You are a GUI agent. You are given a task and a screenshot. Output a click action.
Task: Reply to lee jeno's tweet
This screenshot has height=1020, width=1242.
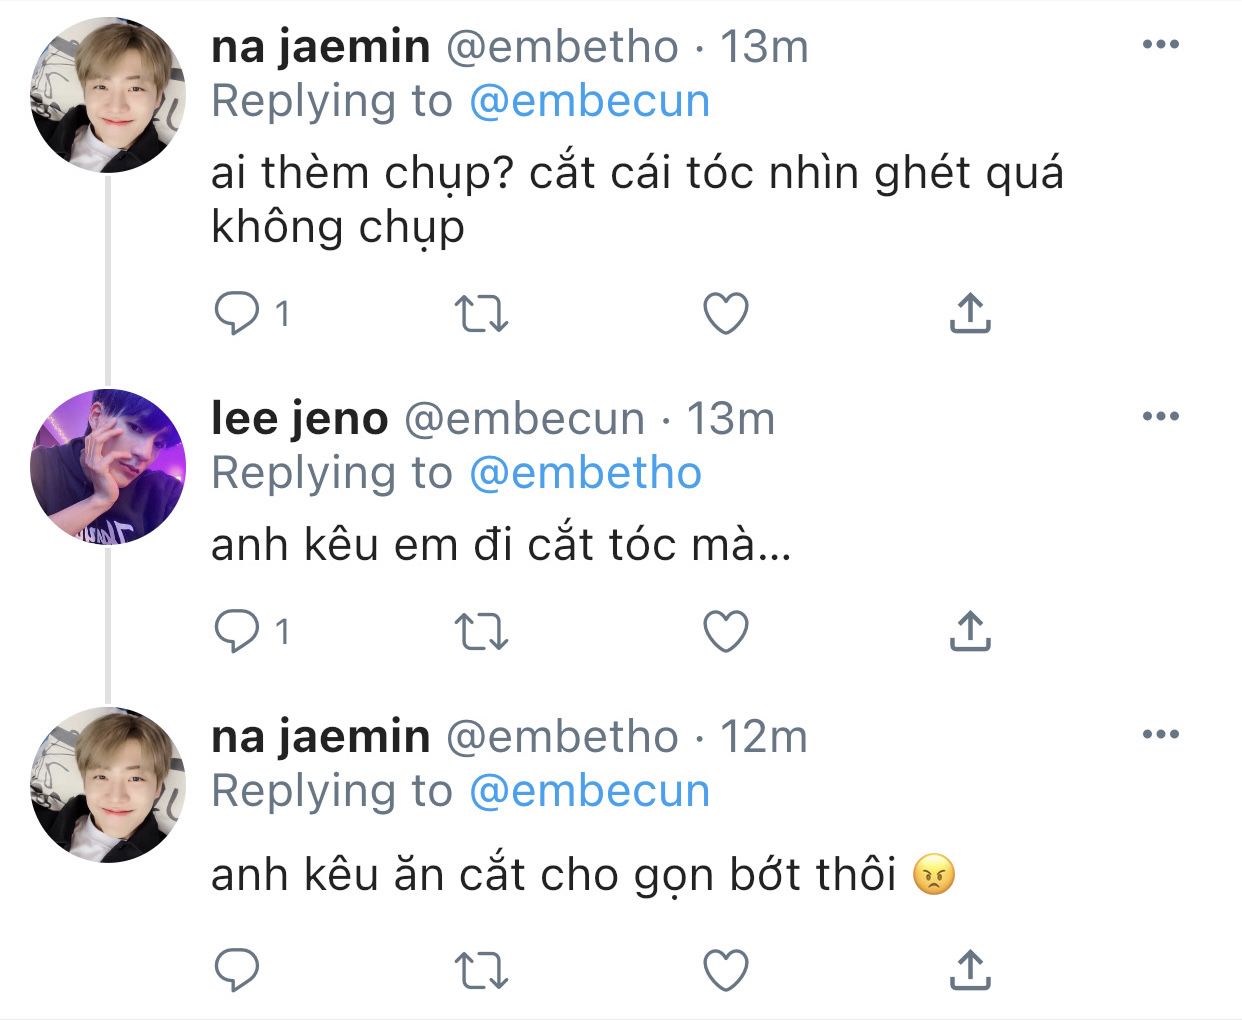[x=237, y=631]
